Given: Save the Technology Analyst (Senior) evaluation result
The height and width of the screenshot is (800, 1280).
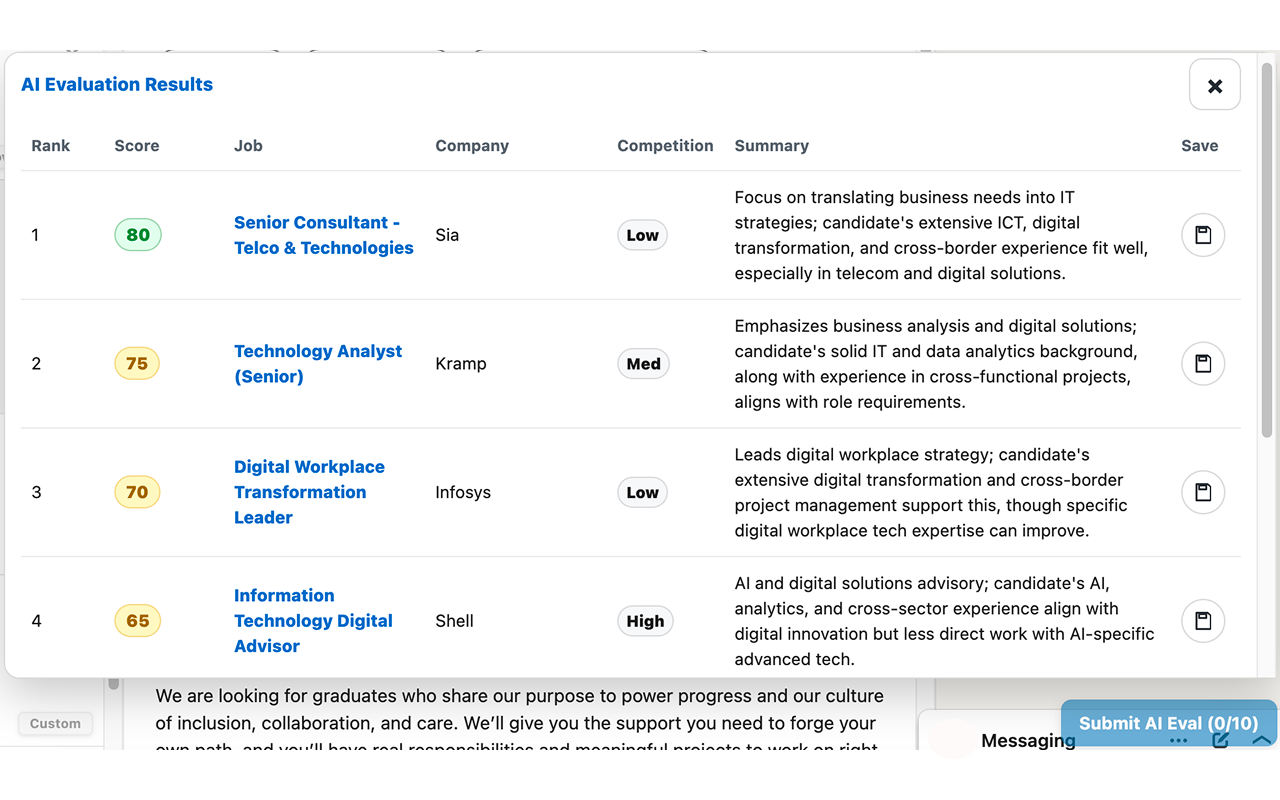Looking at the screenshot, I should (x=1202, y=363).
